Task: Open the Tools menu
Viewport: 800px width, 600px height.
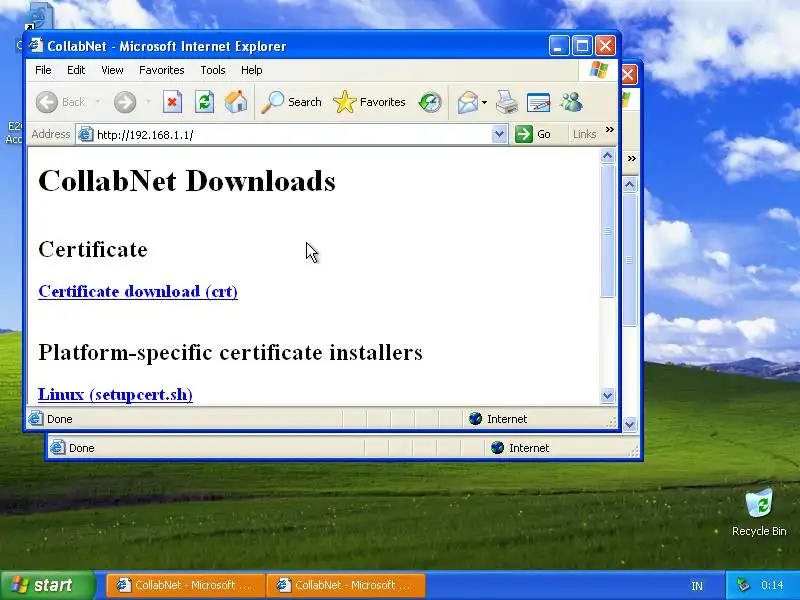Action: point(213,70)
